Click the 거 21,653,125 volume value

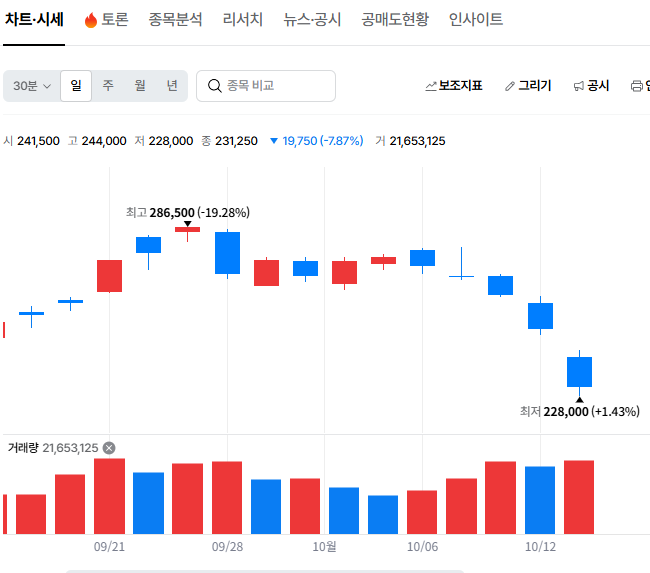pos(410,141)
